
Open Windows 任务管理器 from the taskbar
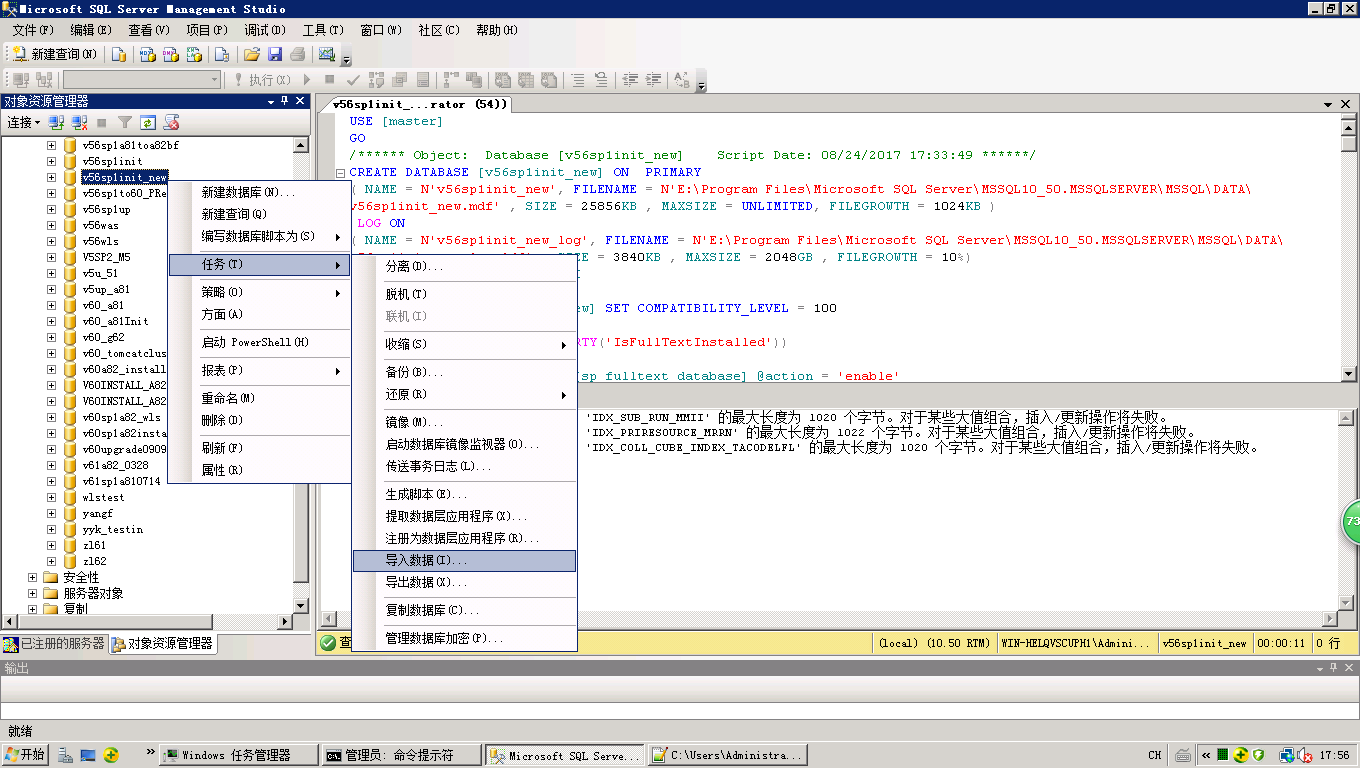(x=237, y=755)
